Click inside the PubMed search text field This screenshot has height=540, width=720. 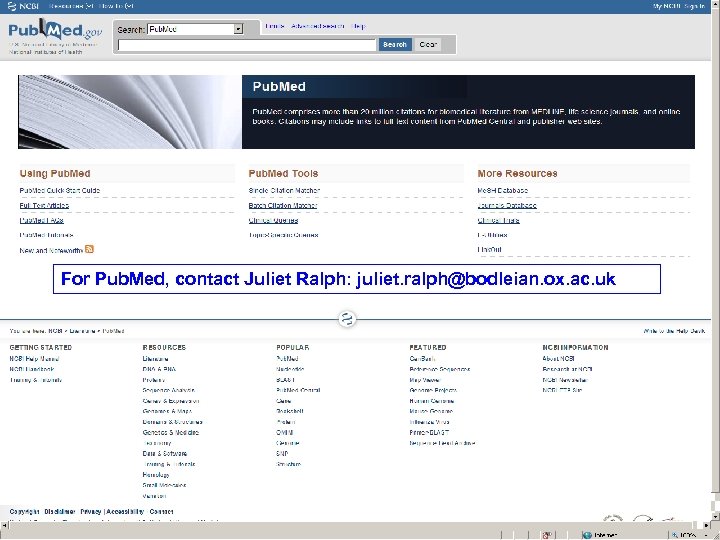pos(247,45)
